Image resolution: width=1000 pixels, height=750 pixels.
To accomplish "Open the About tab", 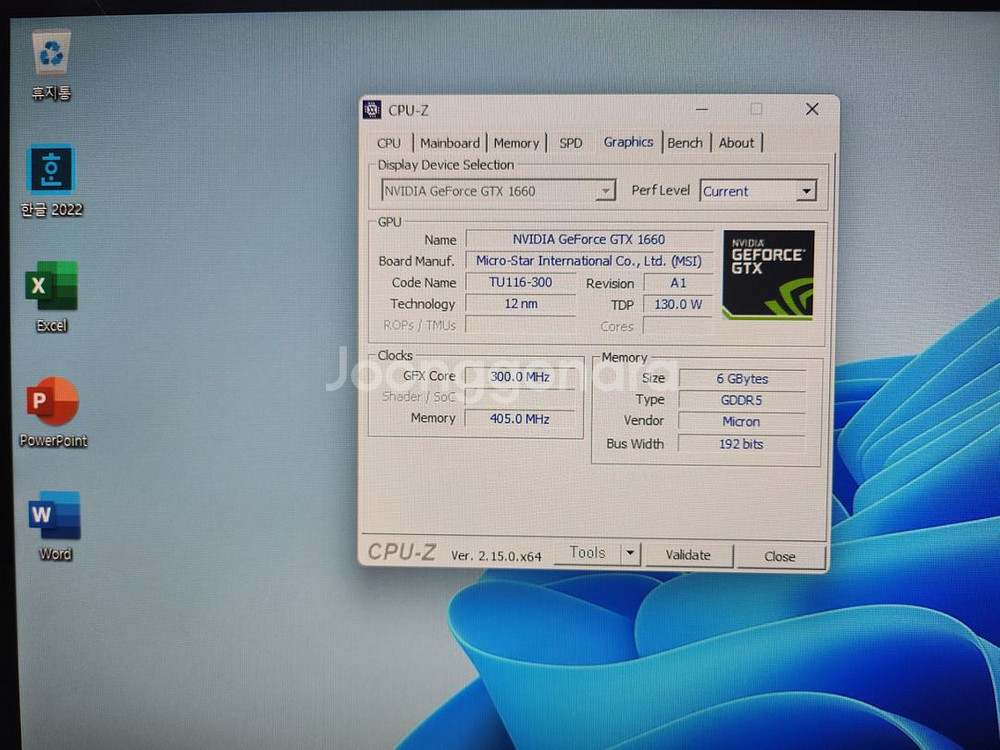I will point(737,143).
